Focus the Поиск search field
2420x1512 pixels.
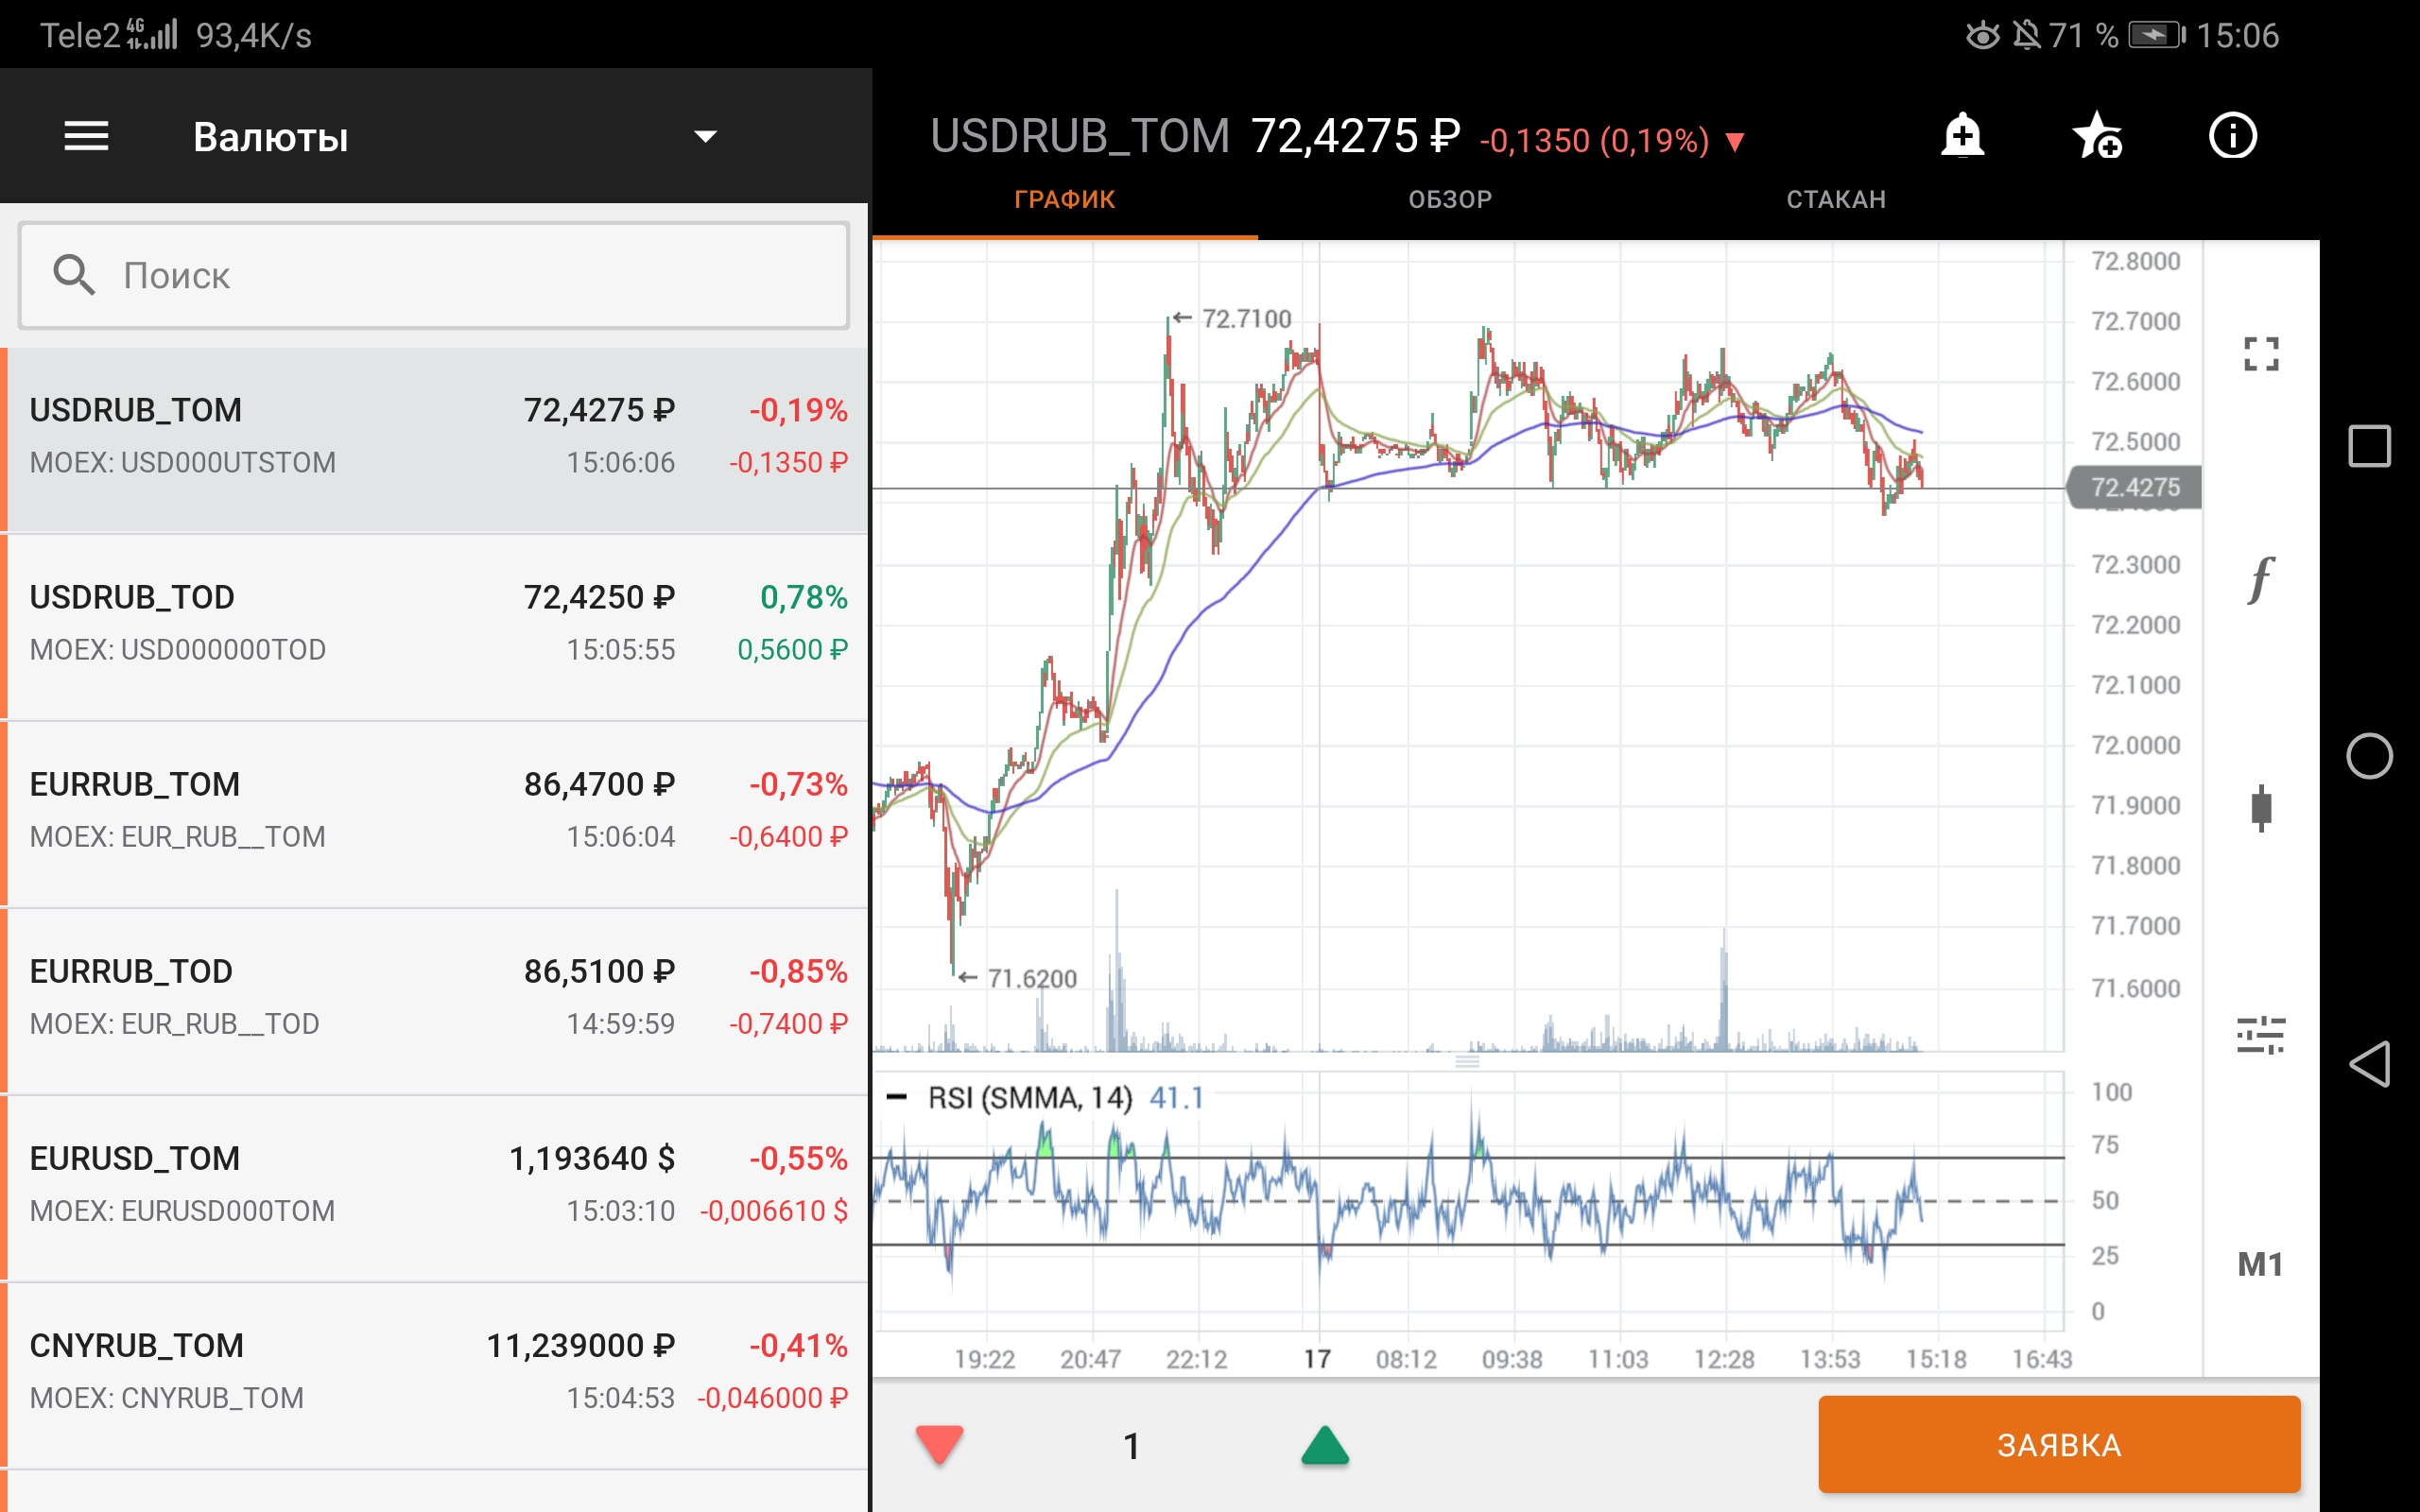coord(434,275)
